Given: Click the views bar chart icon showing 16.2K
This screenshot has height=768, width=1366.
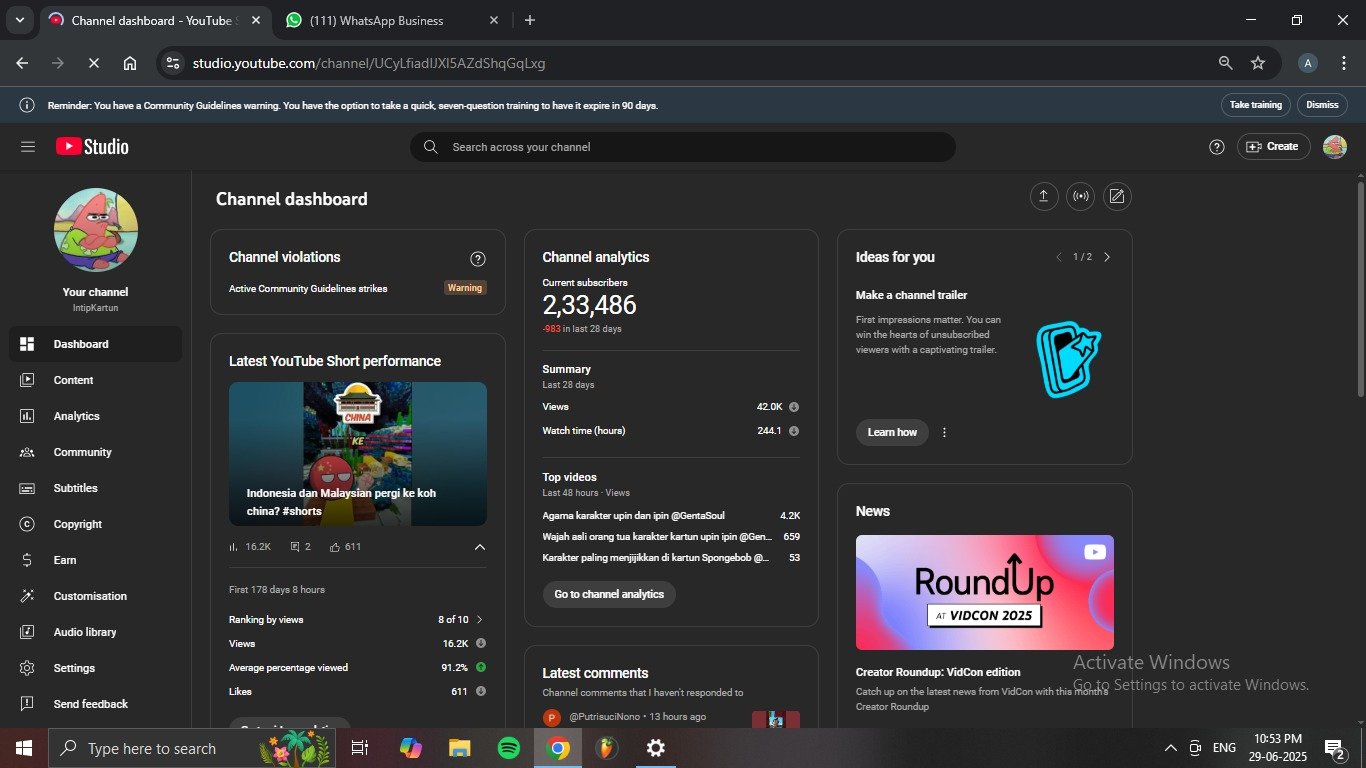Looking at the screenshot, I should [x=234, y=547].
